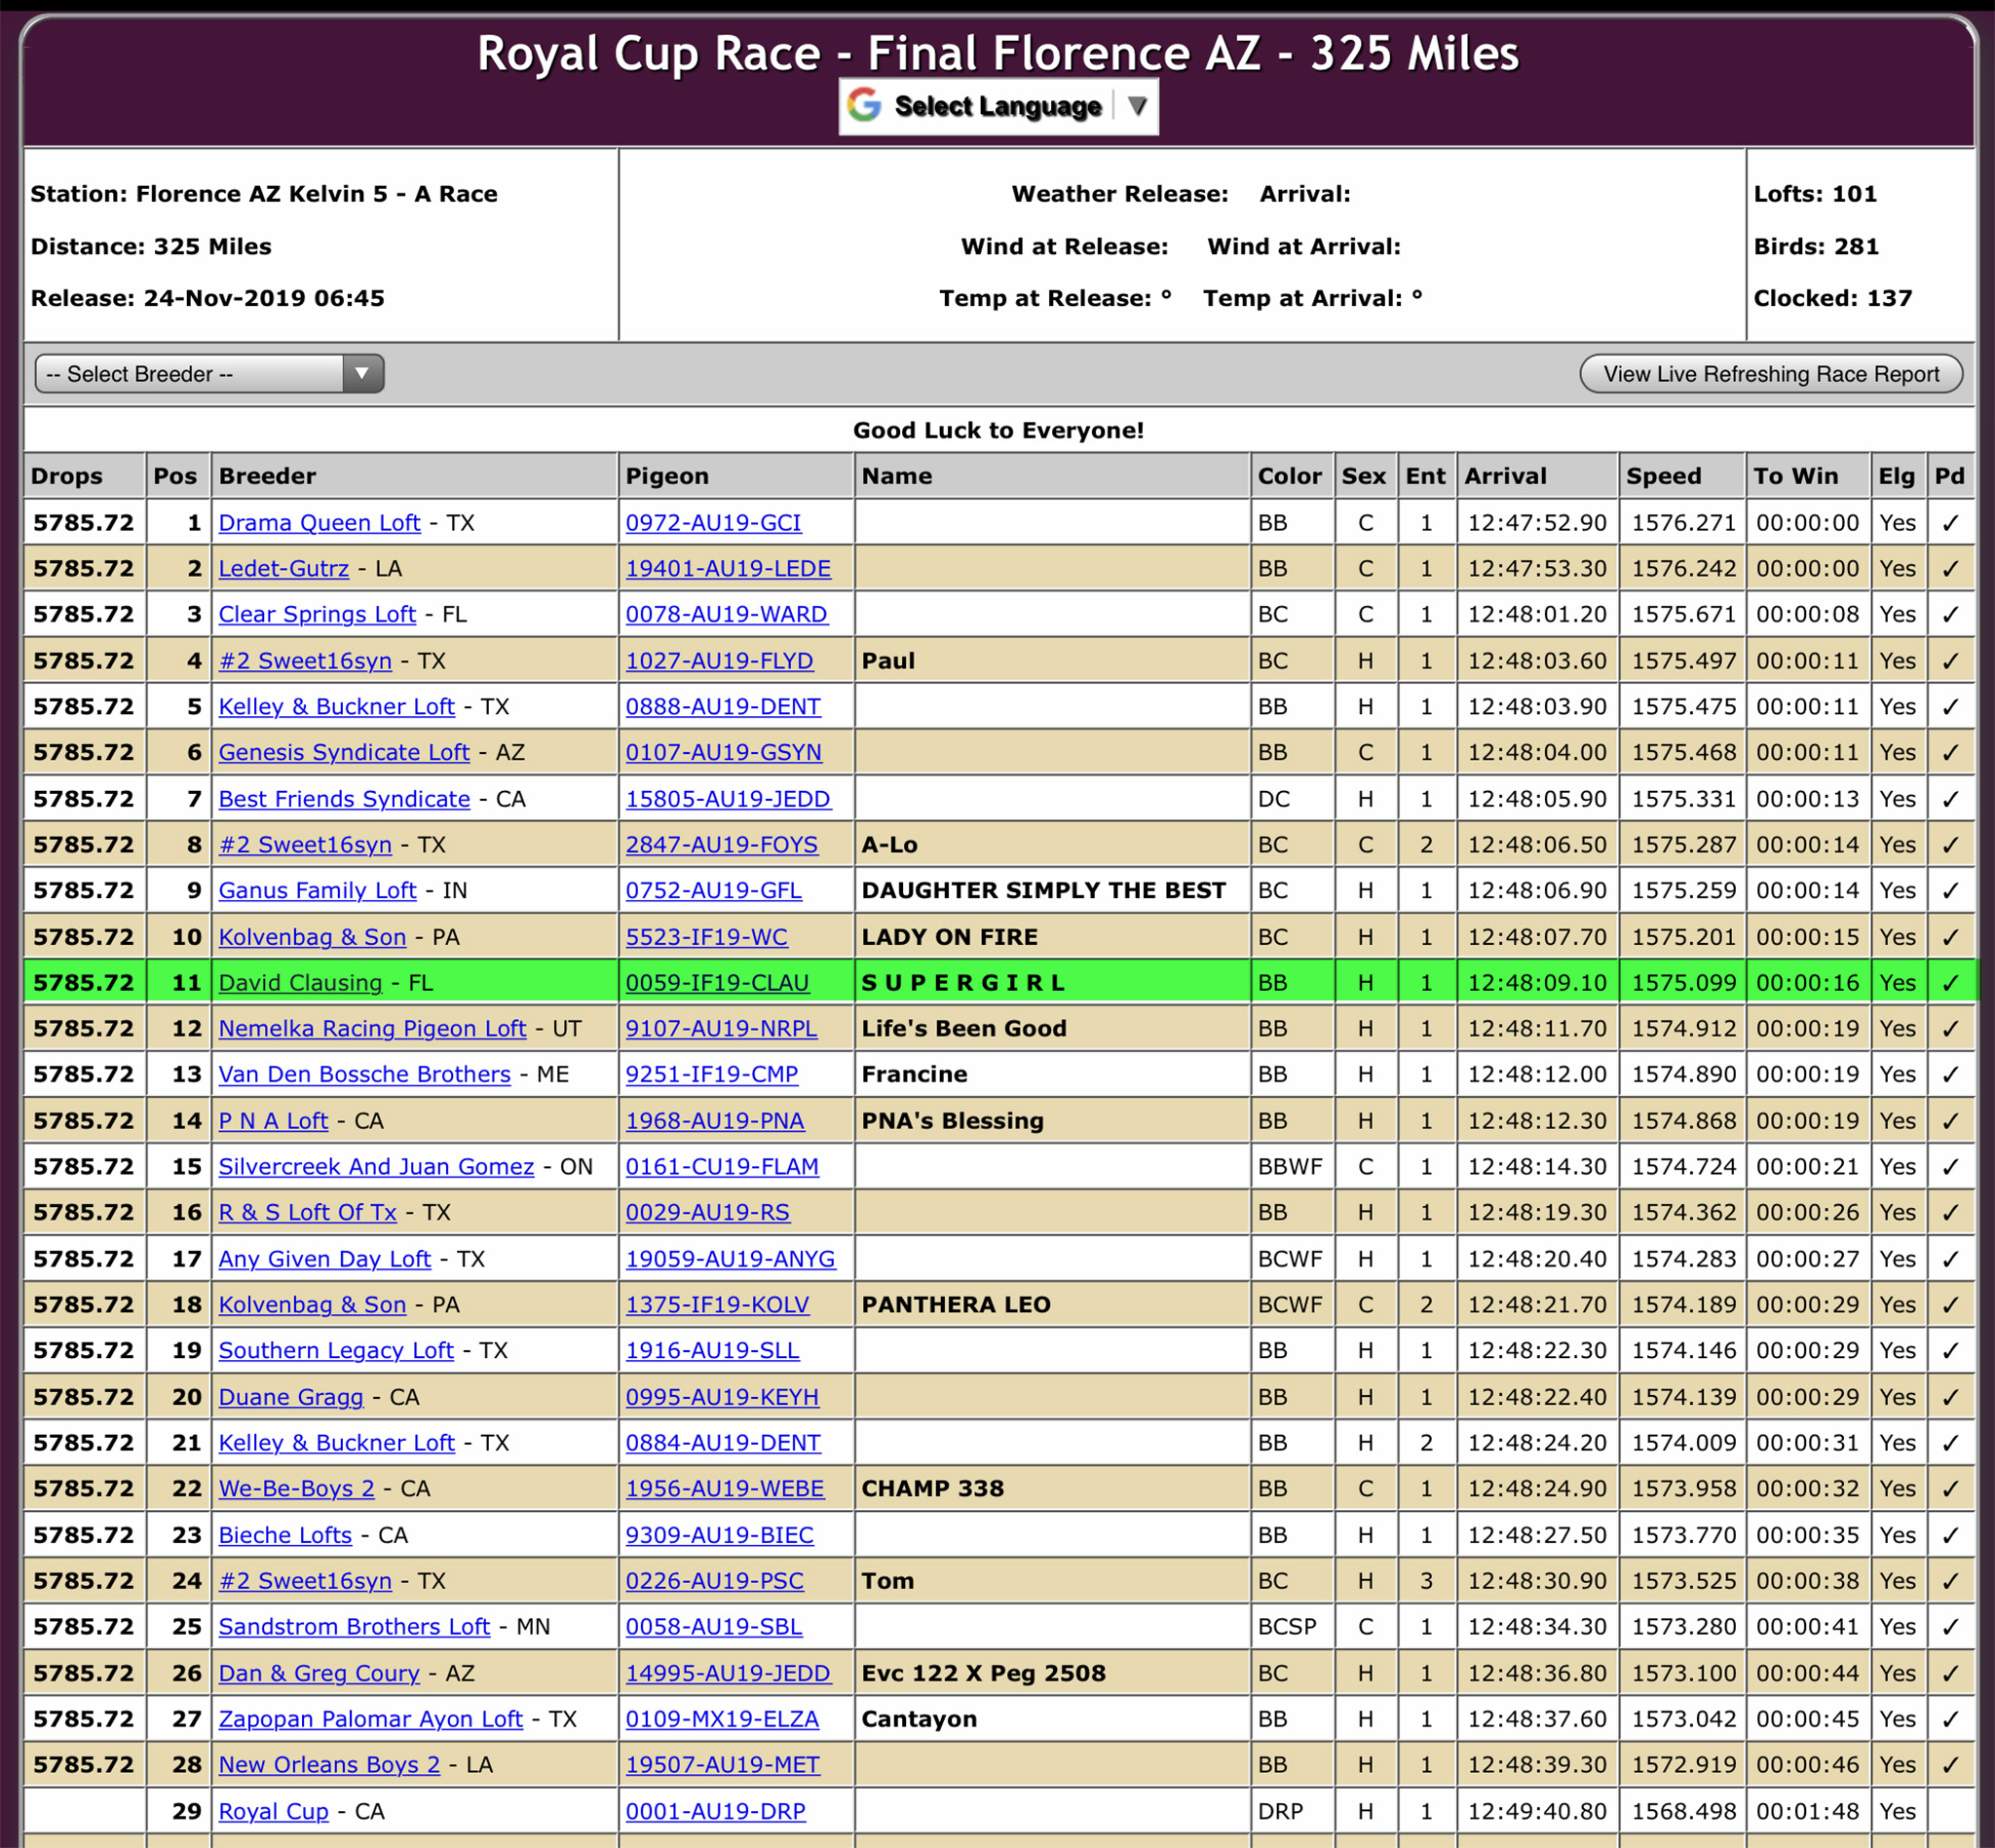Click paid checkmark in SUPERGIRL row
Image resolution: width=1995 pixels, height=1848 pixels.
point(1949,983)
